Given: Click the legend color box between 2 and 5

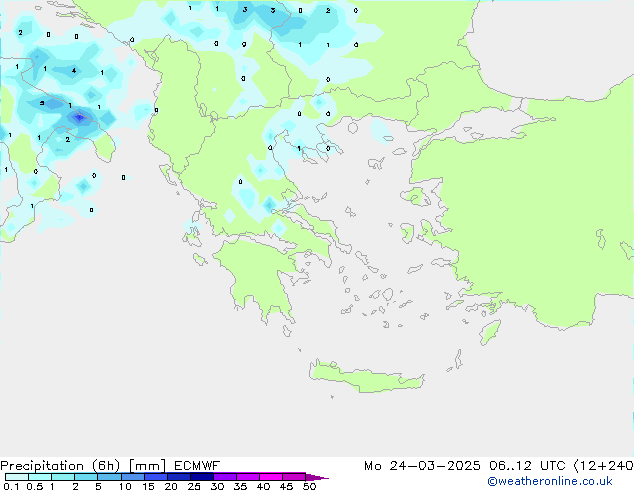Looking at the screenshot, I should click(x=86, y=477).
